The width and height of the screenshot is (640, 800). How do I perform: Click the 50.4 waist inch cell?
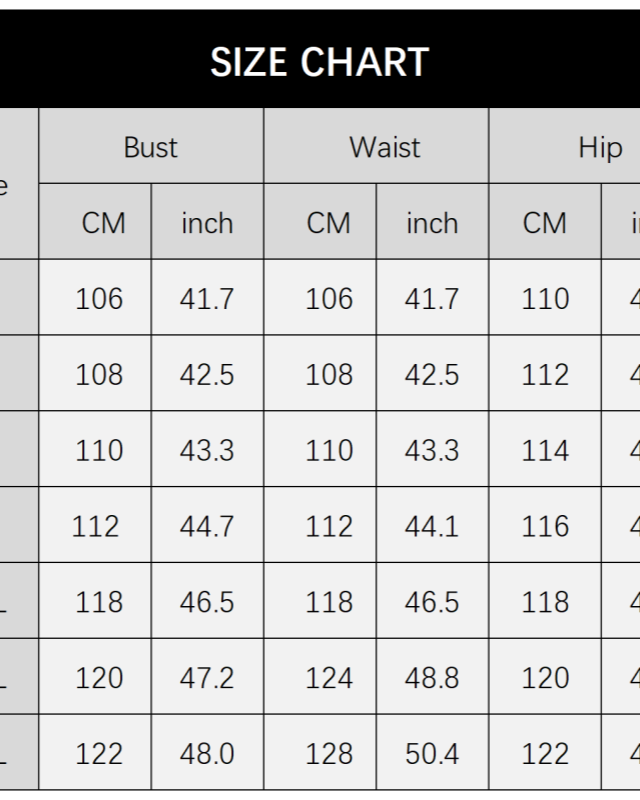point(432,754)
